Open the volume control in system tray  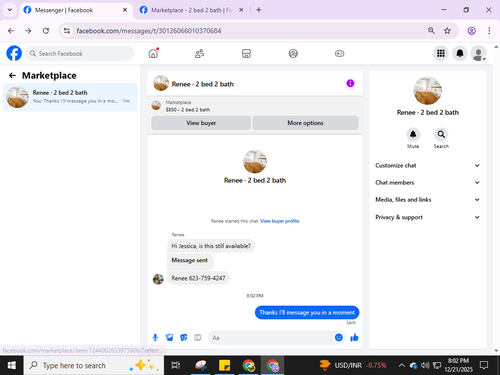(x=425, y=366)
